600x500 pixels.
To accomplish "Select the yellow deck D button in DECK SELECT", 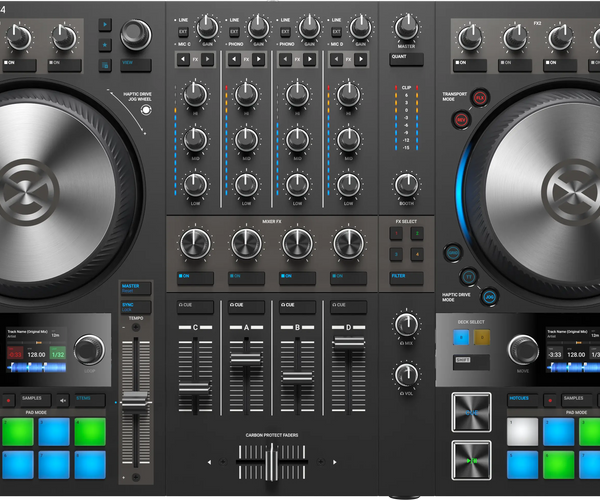I will point(482,337).
